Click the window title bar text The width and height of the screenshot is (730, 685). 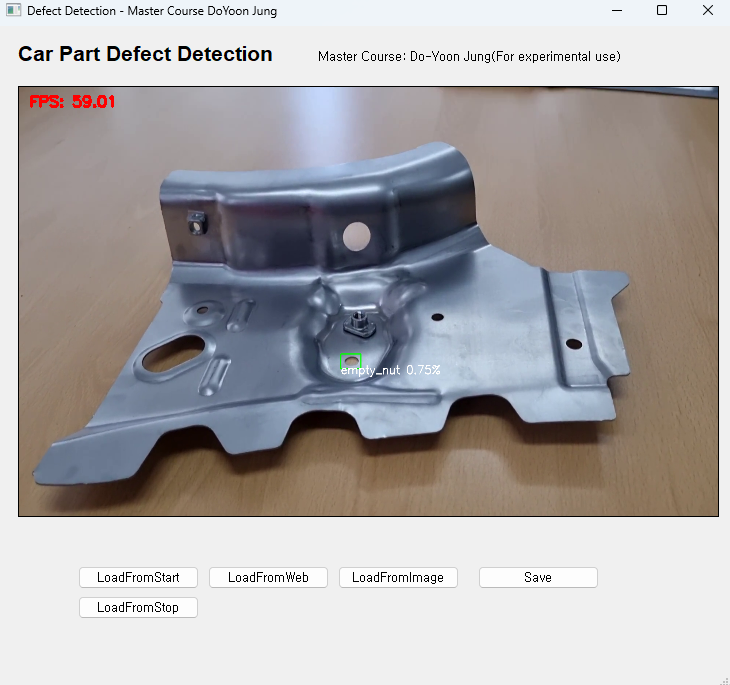[x=152, y=11]
